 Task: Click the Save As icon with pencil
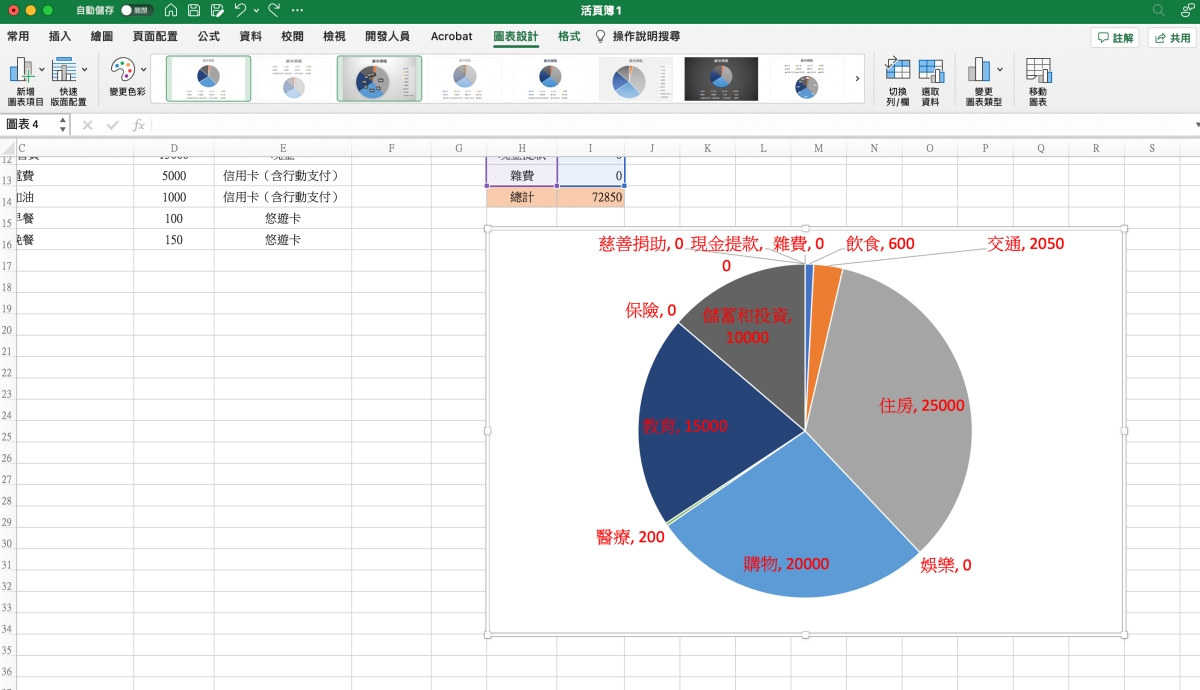pyautogui.click(x=217, y=10)
